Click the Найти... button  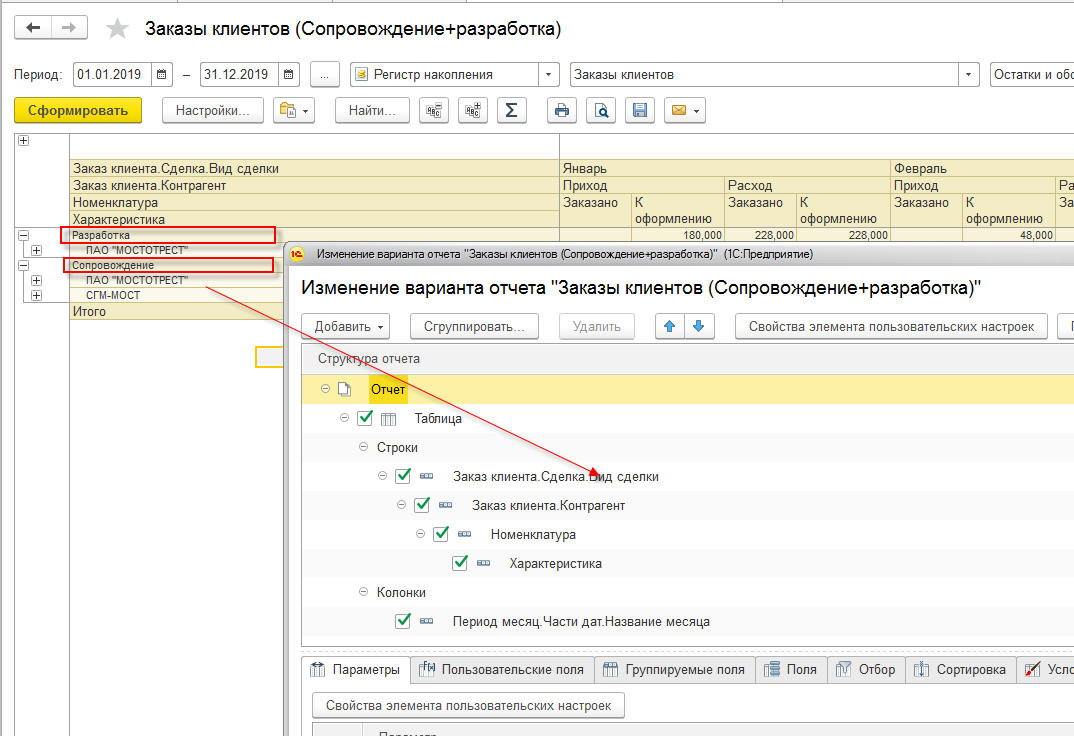click(372, 110)
